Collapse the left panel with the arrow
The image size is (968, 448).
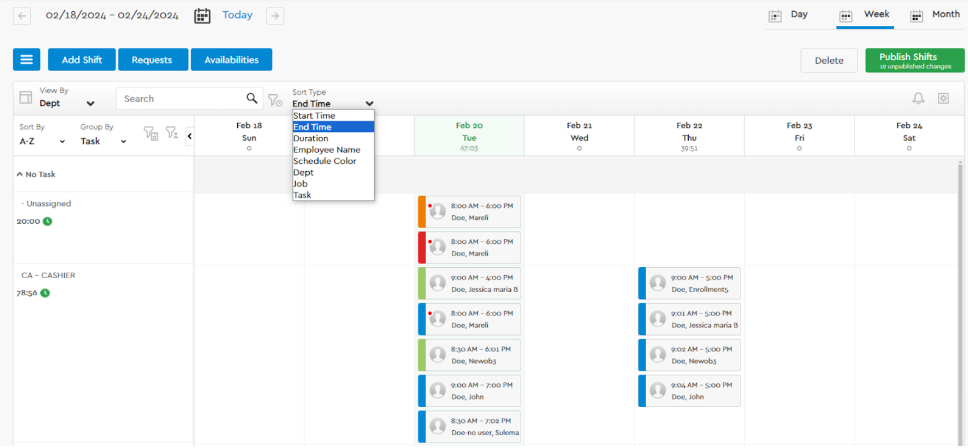point(190,136)
